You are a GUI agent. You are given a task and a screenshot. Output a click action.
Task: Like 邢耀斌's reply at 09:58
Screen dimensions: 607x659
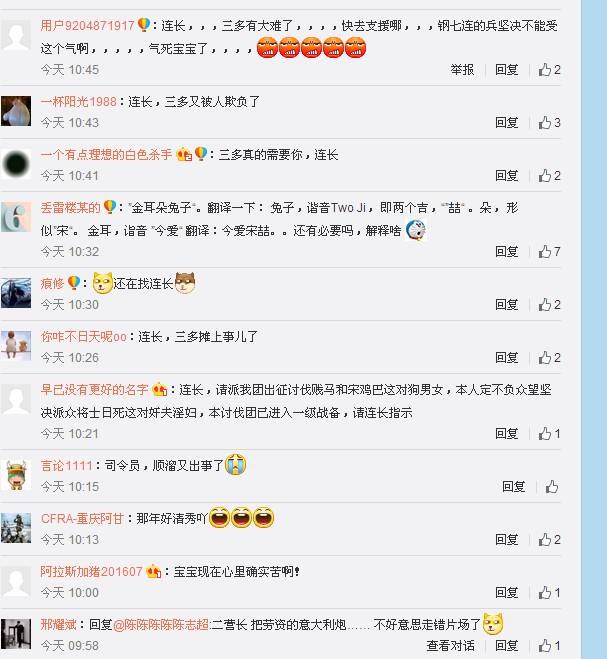[549, 646]
